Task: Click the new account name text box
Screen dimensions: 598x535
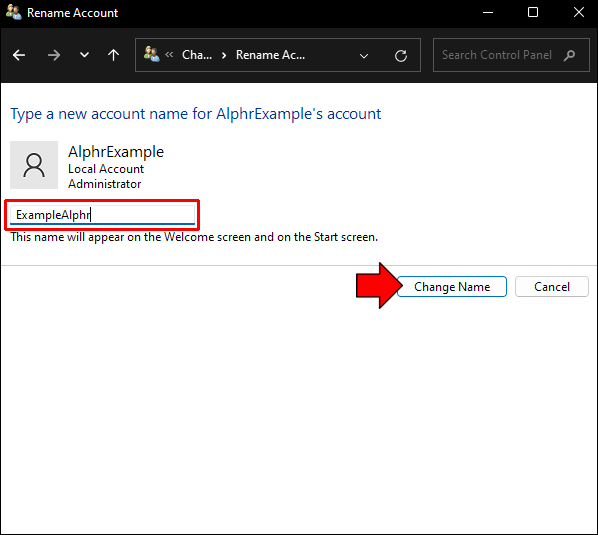Action: pyautogui.click(x=103, y=215)
